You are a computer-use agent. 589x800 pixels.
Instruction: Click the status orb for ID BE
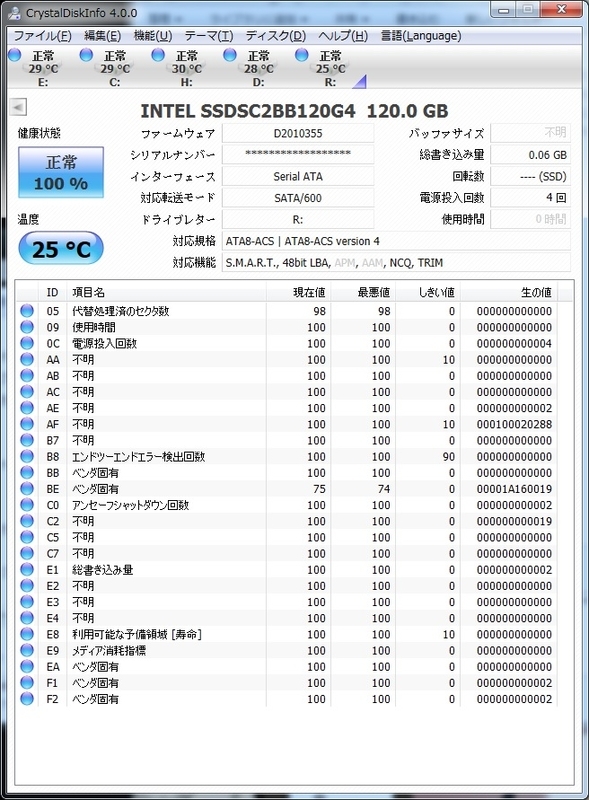coord(27,489)
